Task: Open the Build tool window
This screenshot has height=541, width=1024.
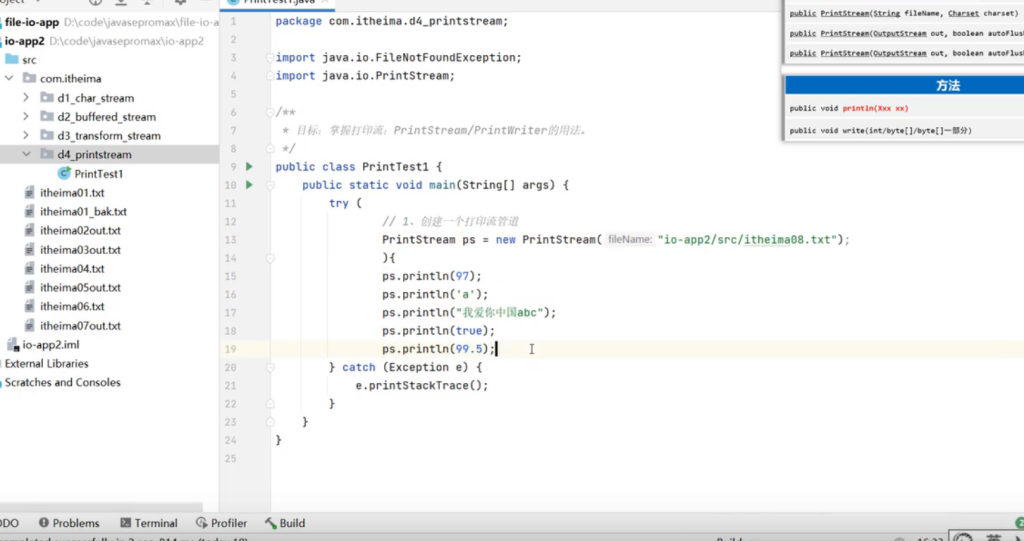Action: tap(285, 523)
